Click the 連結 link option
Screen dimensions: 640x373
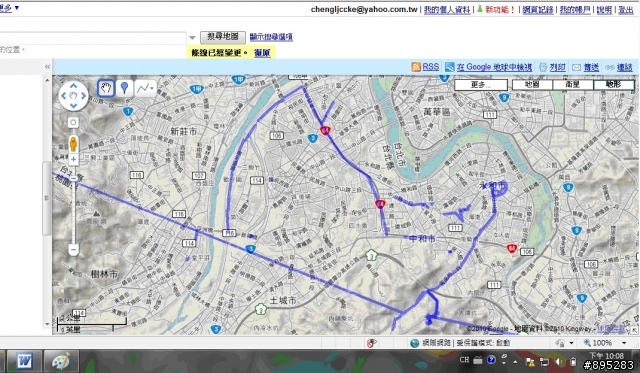point(624,67)
